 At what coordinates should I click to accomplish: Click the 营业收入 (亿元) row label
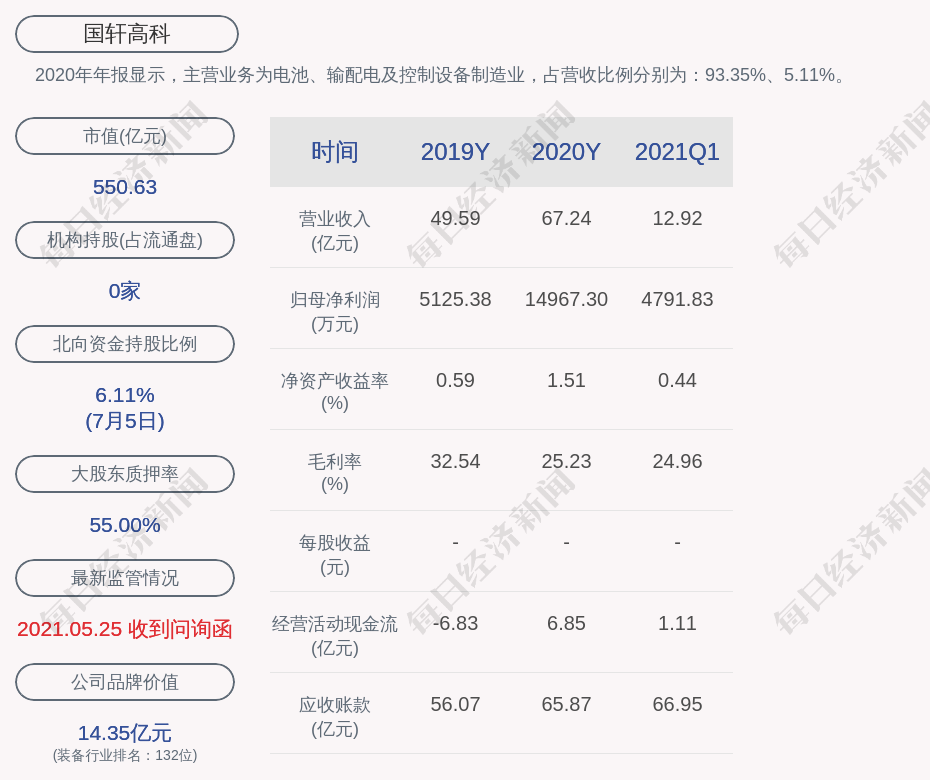point(335,231)
